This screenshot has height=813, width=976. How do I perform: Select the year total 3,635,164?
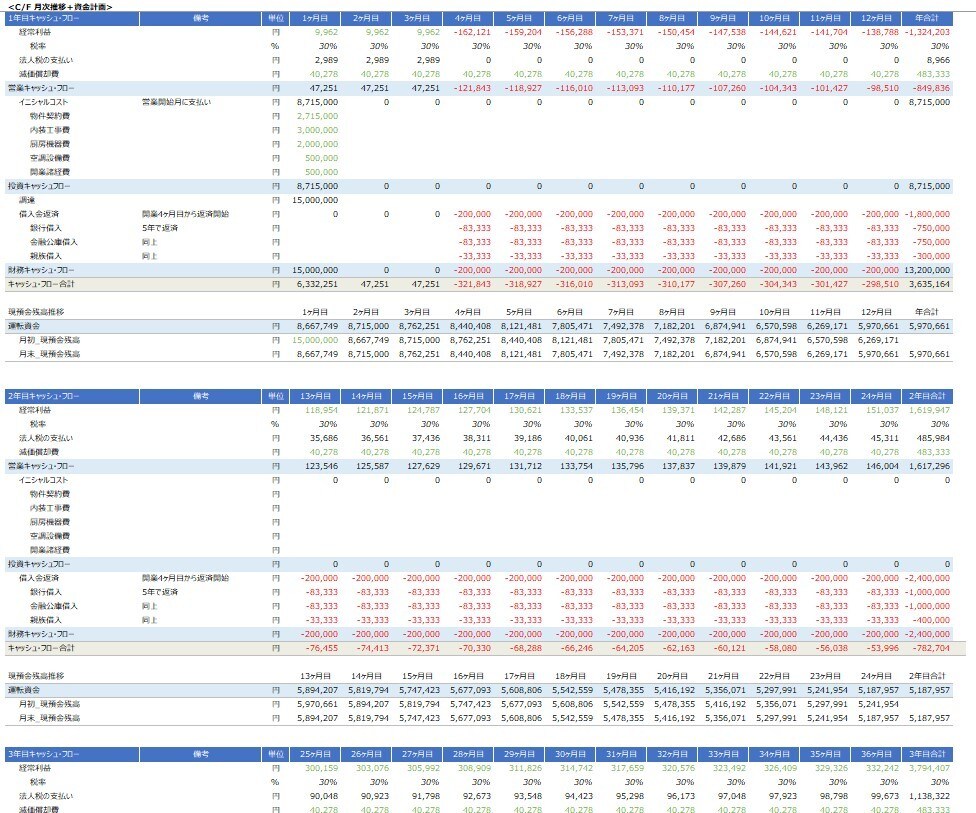[929, 284]
